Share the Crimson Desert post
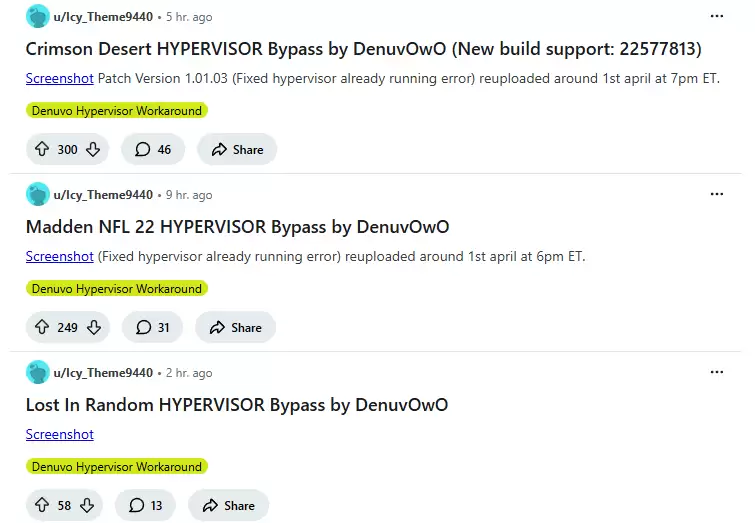 pyautogui.click(x=237, y=149)
